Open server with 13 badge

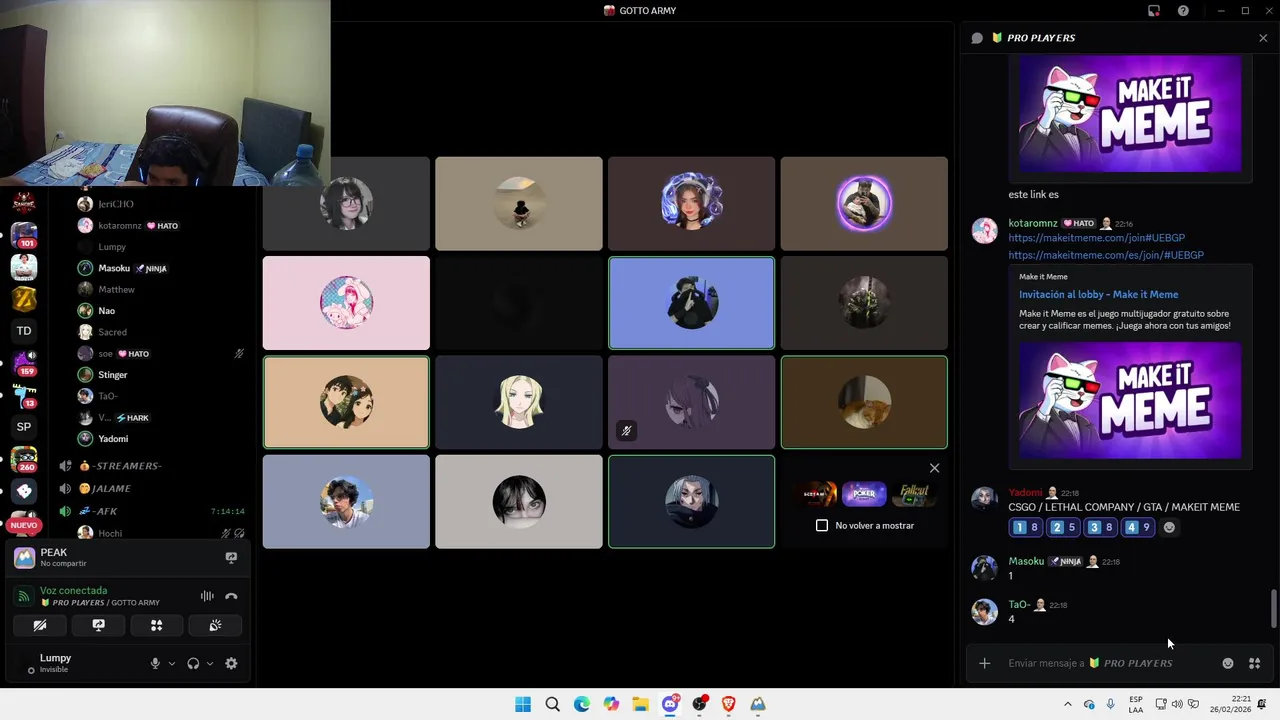pyautogui.click(x=24, y=395)
